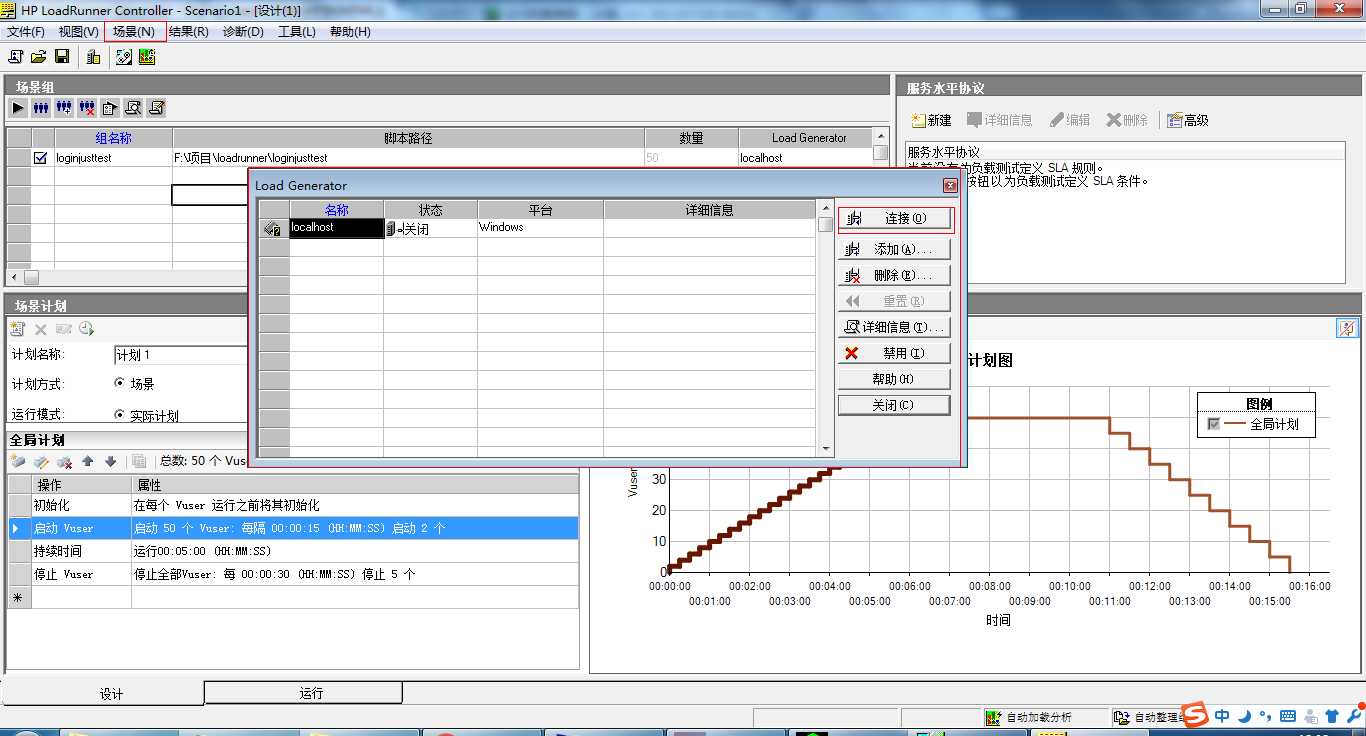Click the 禁用(I) button
Viewport: 1366px width, 736px height.
coord(894,353)
